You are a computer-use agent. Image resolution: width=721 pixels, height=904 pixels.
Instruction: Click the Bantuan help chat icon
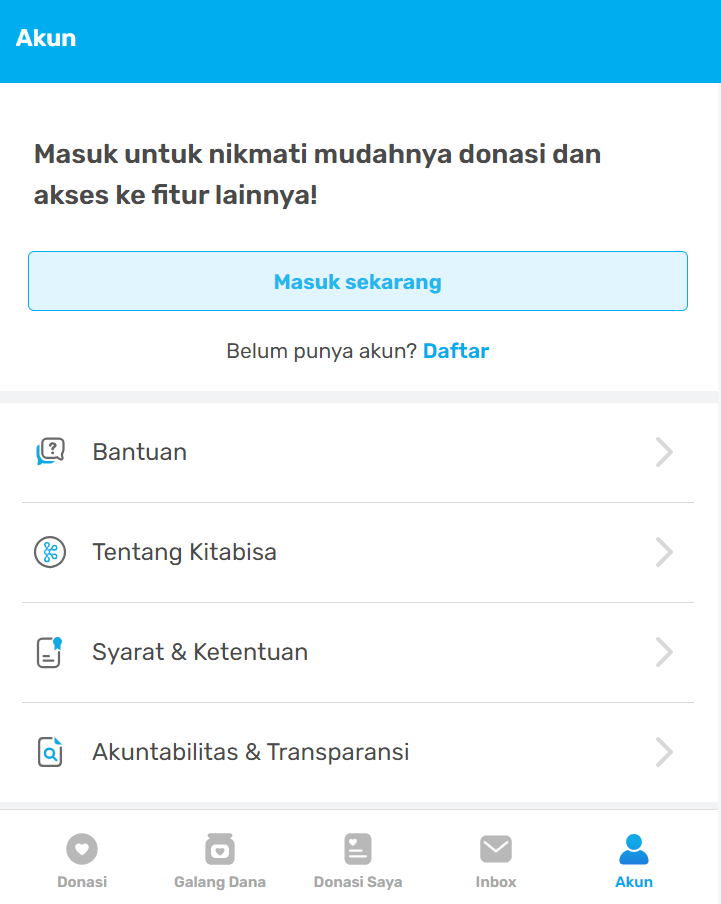pyautogui.click(x=50, y=452)
